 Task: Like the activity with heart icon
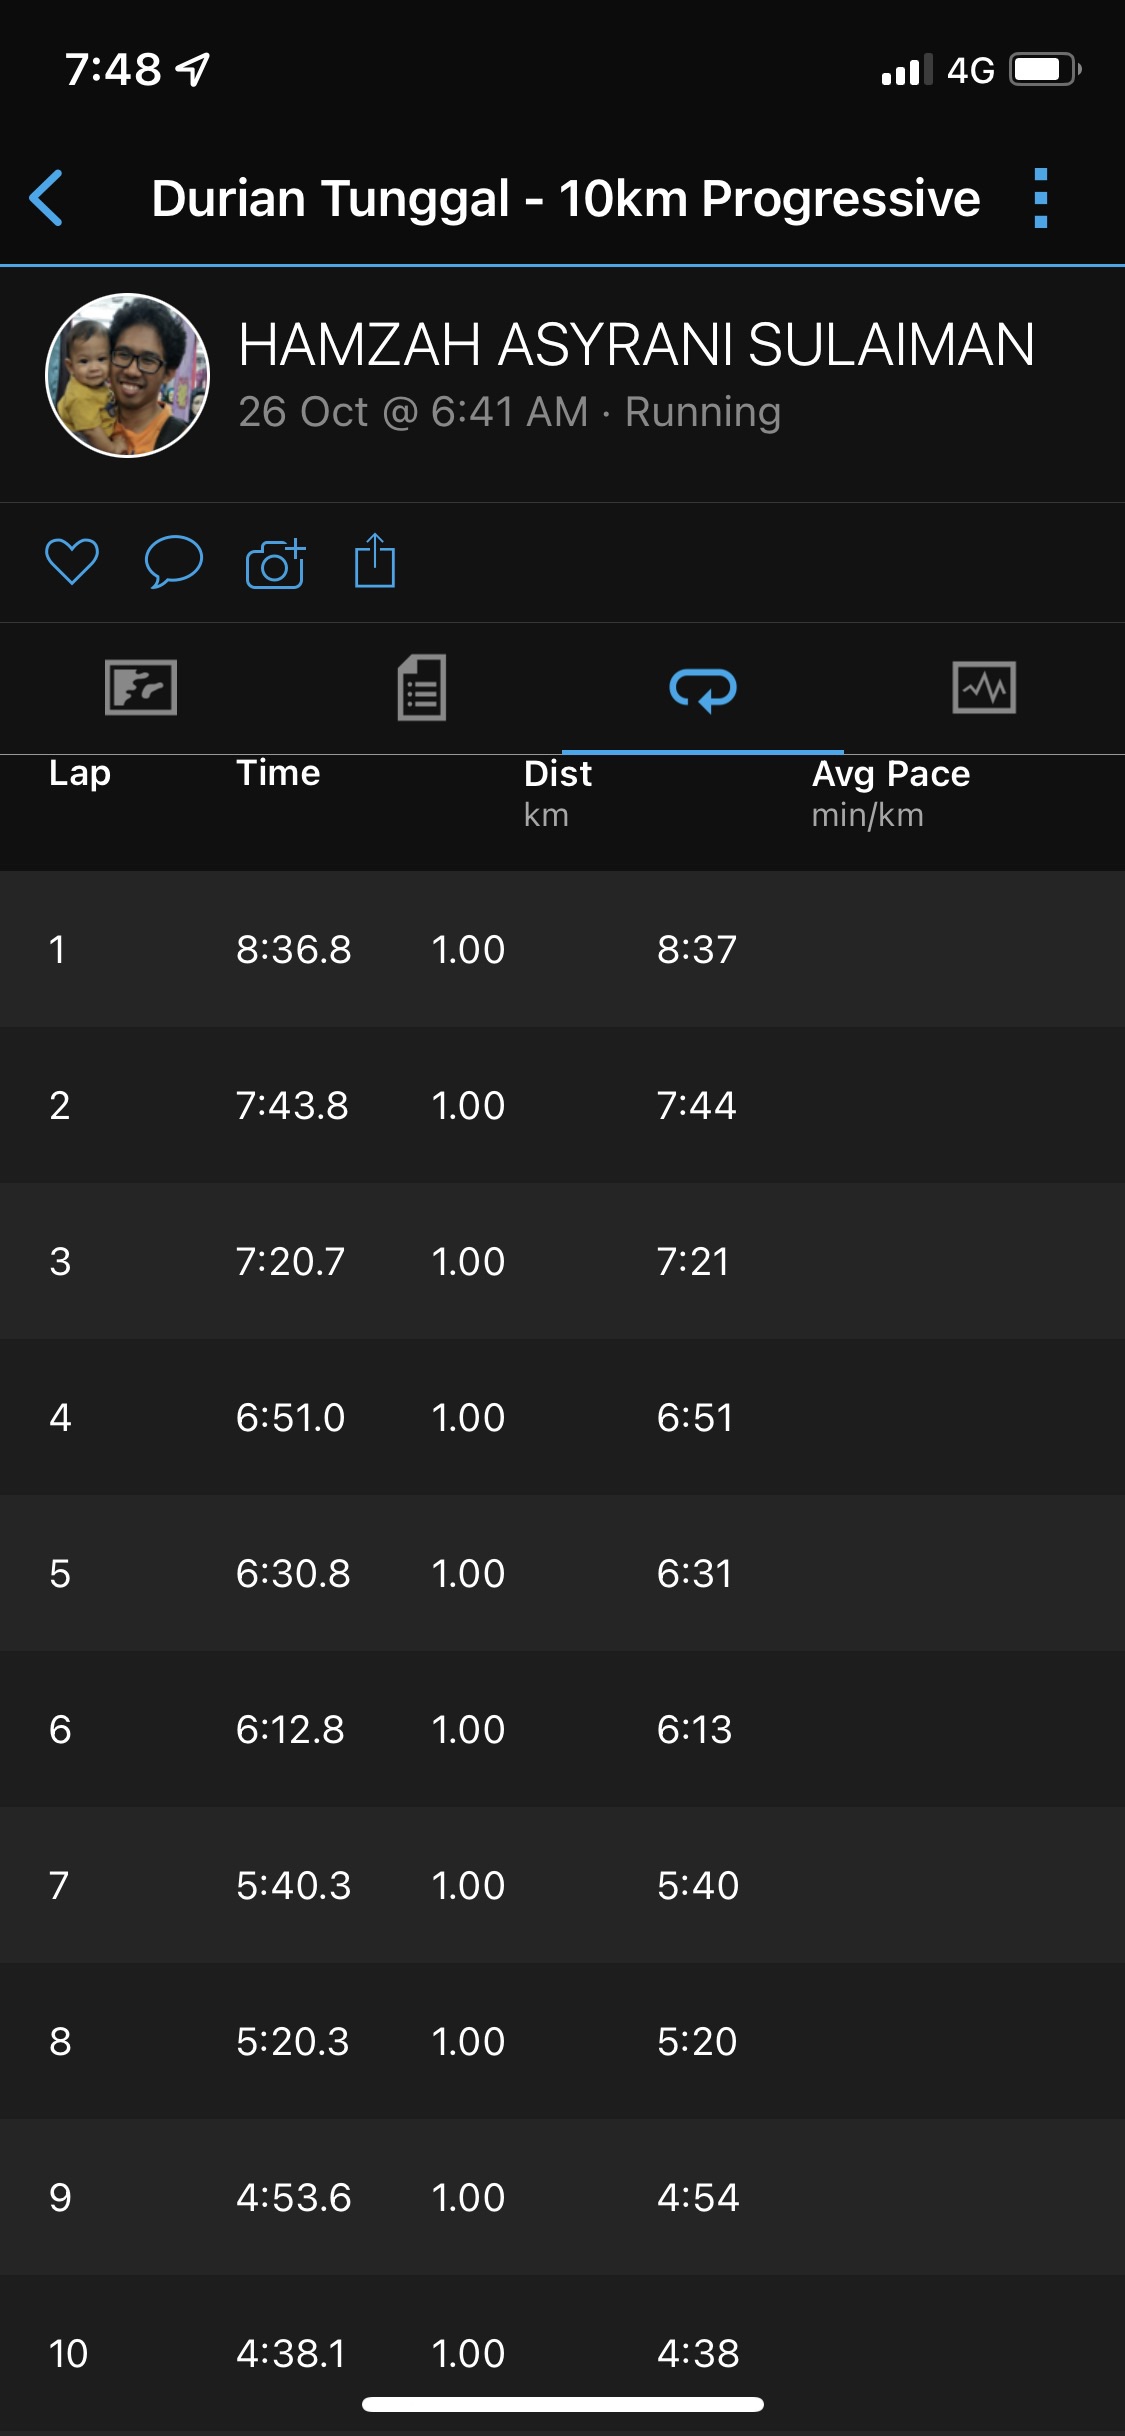[x=72, y=561]
